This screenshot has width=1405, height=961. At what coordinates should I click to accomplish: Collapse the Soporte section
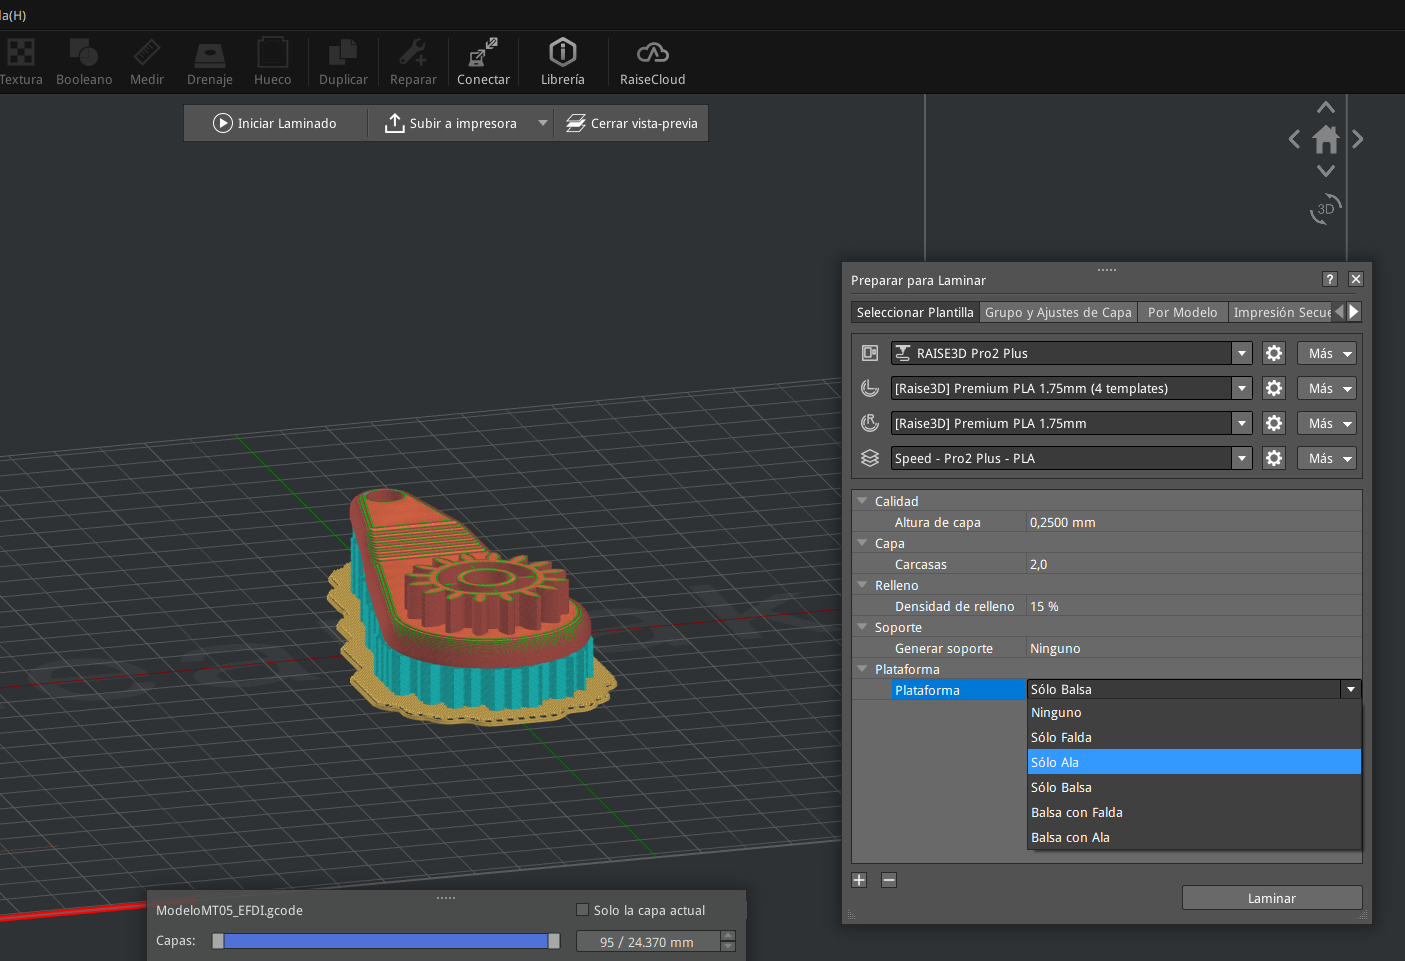tap(862, 627)
